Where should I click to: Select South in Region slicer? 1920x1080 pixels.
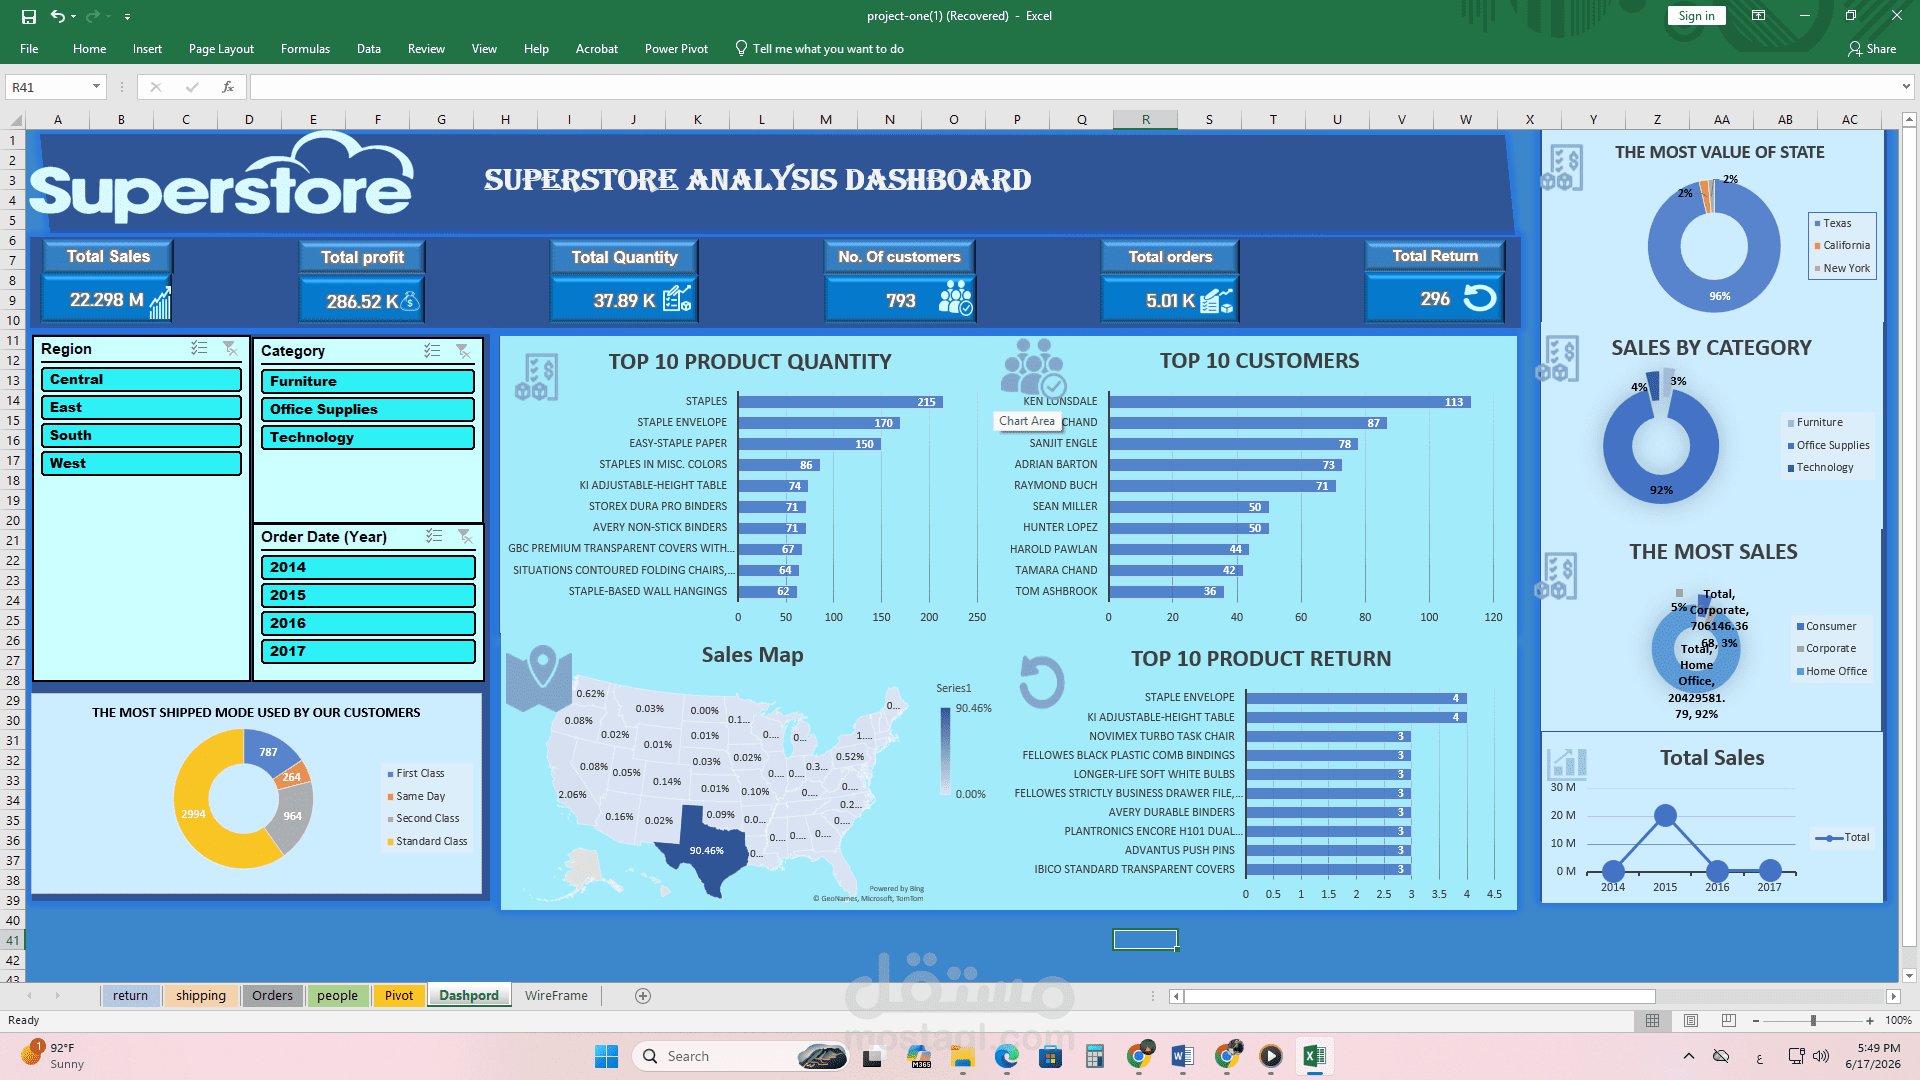[x=141, y=435]
